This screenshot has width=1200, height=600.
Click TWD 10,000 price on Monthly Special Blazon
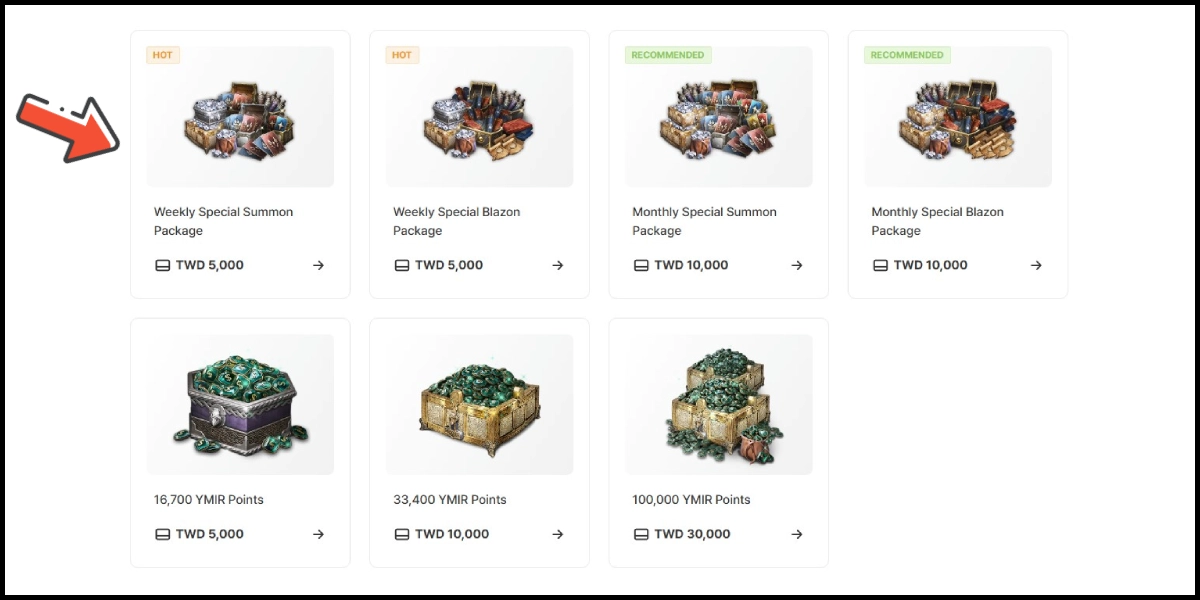[930, 266]
